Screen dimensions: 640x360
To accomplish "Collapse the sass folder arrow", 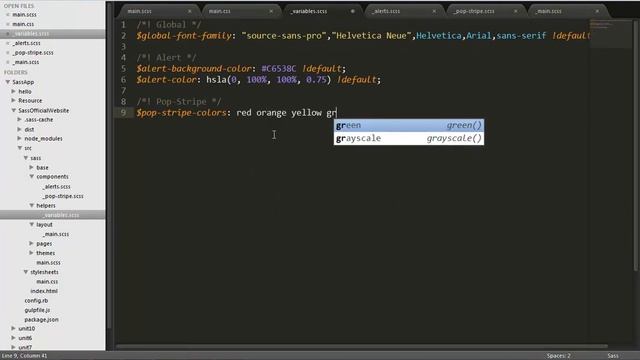I will point(26,158).
